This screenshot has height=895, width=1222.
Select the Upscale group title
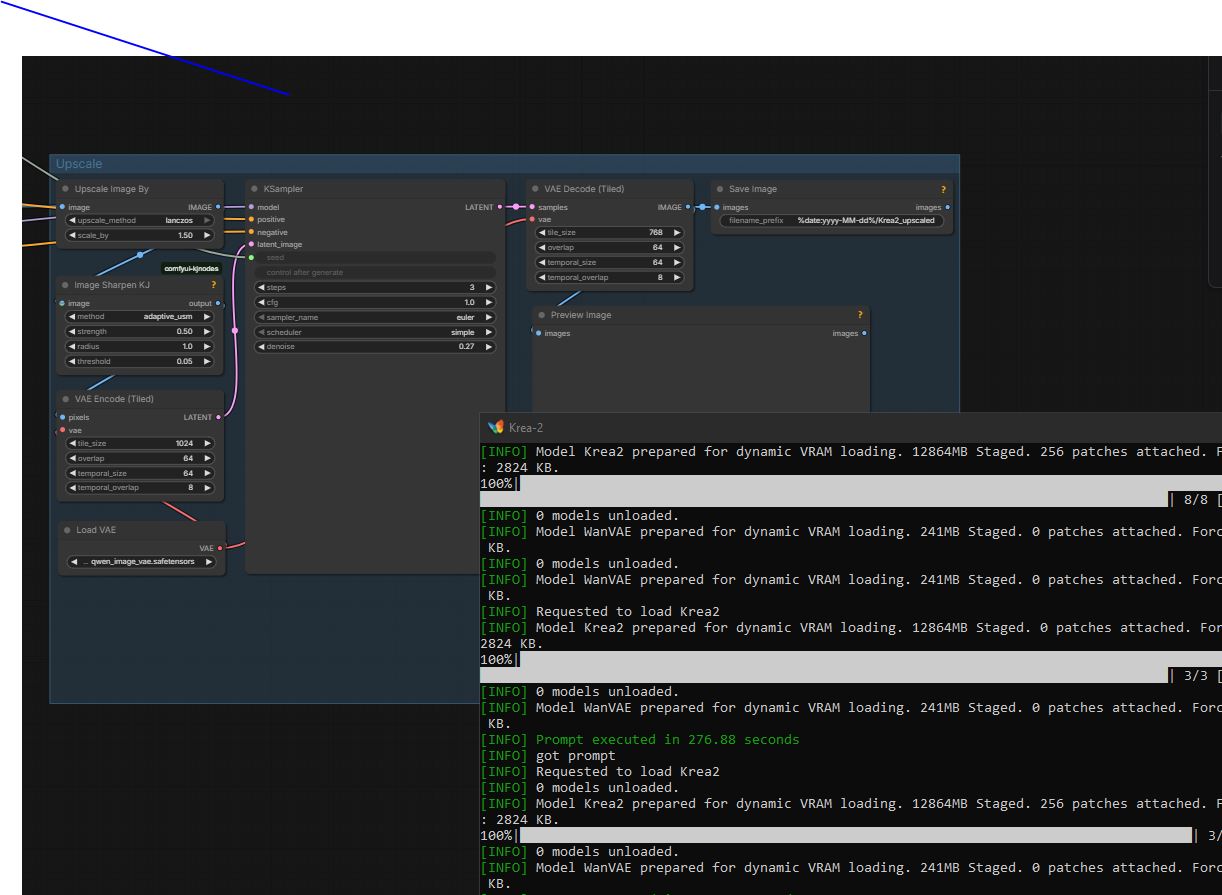[x=79, y=164]
